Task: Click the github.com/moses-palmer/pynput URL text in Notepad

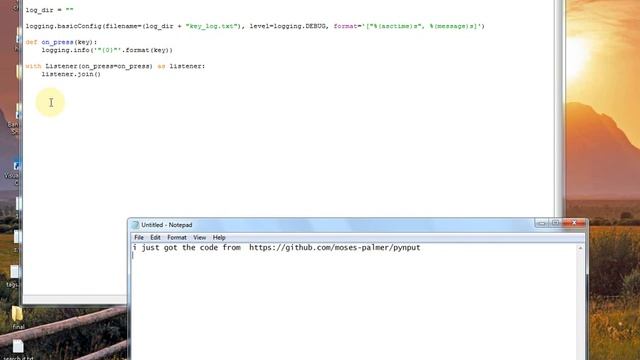Action: (x=335, y=247)
